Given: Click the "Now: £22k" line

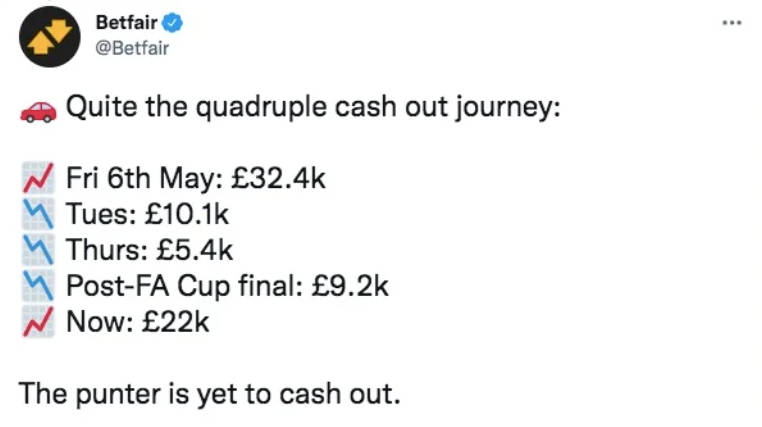Looking at the screenshot, I should (139, 323).
